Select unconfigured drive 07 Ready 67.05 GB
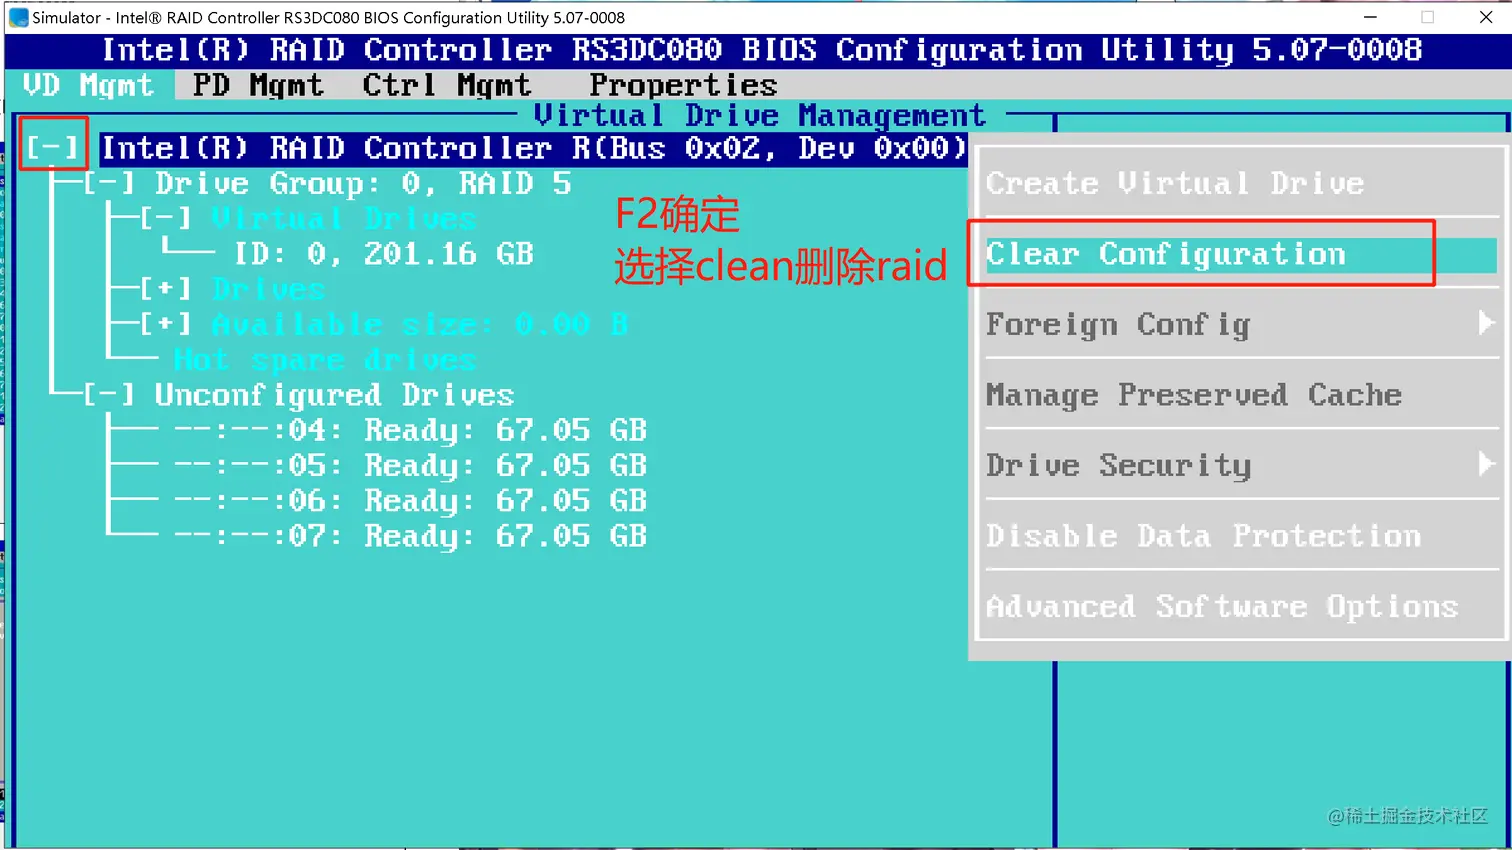The width and height of the screenshot is (1512, 850). [x=411, y=536]
